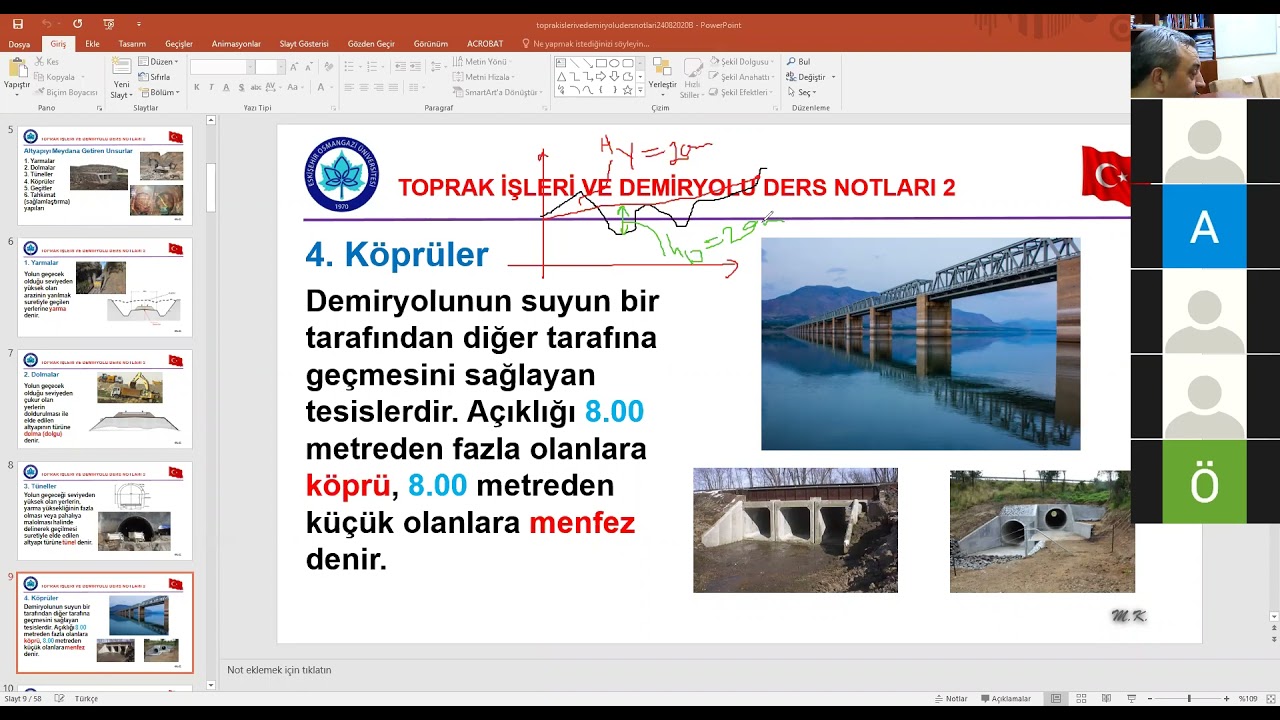1280x720 pixels.
Task: Open the Animasyonlar tab
Action: pos(236,44)
